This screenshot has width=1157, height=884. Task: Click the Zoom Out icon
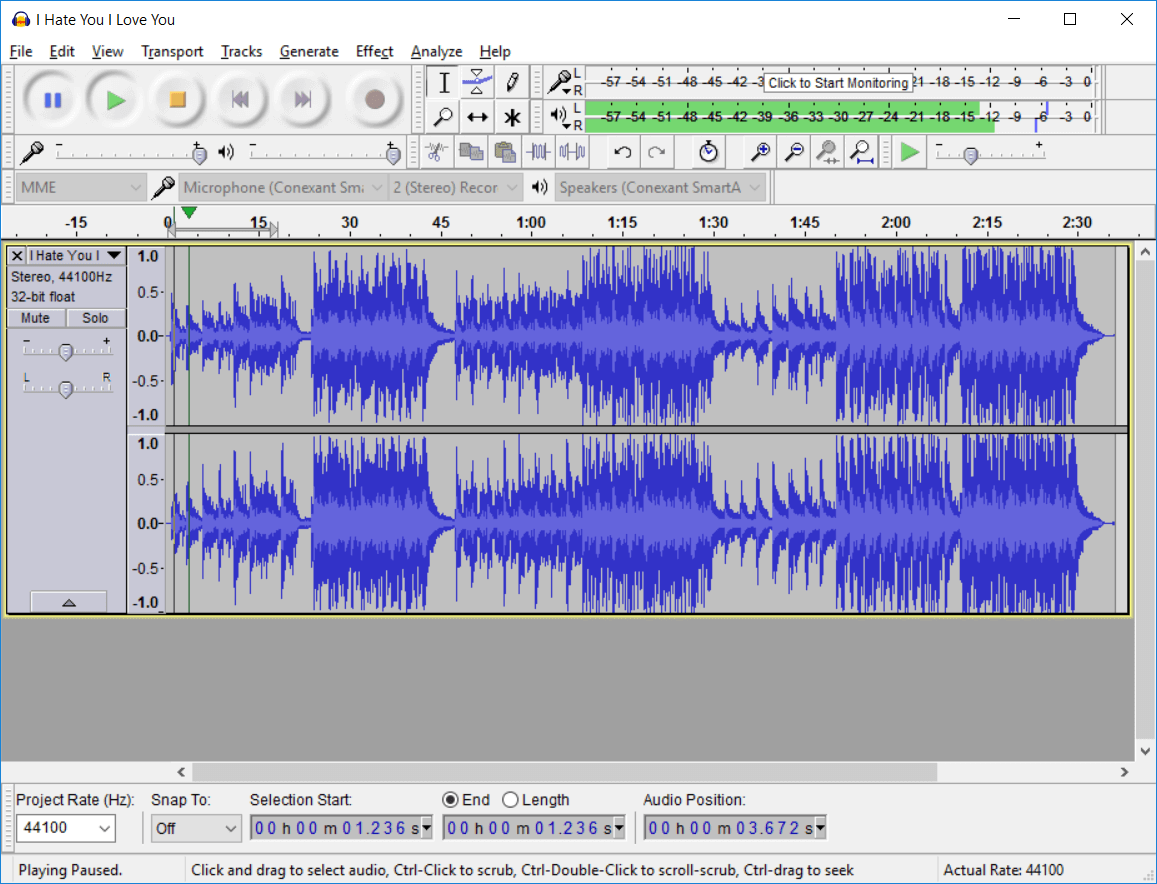point(794,153)
